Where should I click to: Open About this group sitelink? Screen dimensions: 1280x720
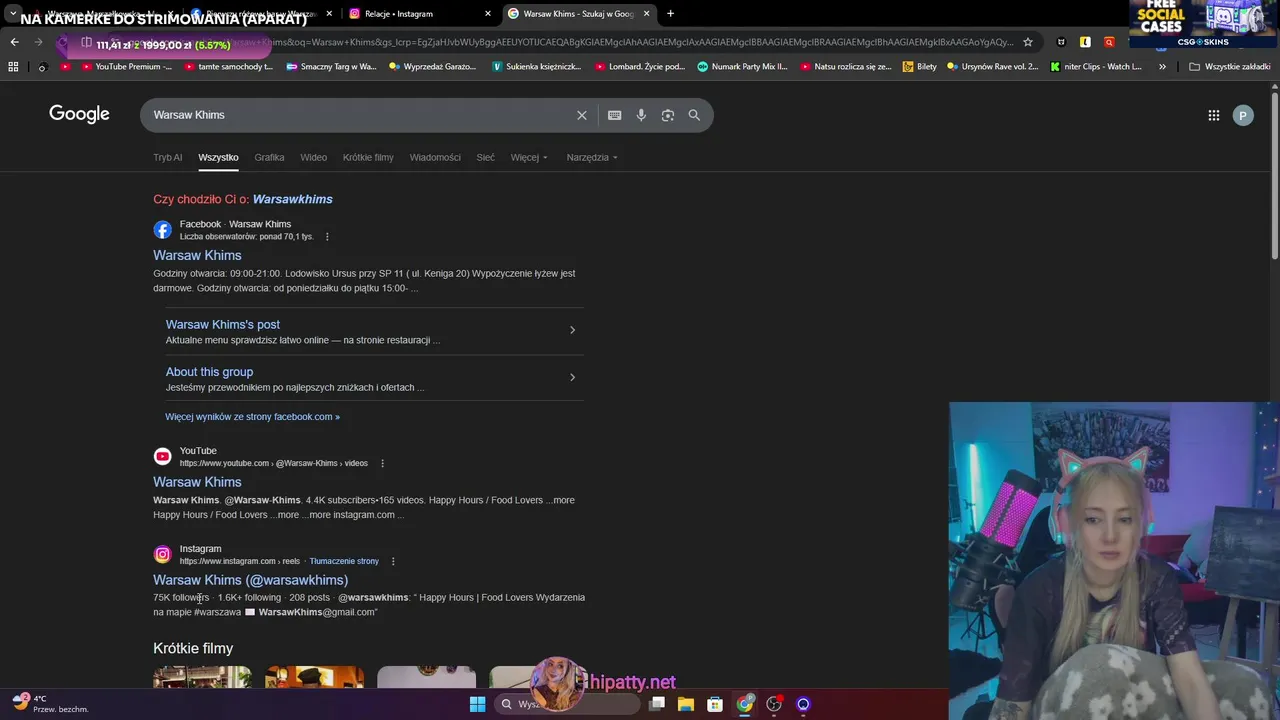(x=209, y=372)
